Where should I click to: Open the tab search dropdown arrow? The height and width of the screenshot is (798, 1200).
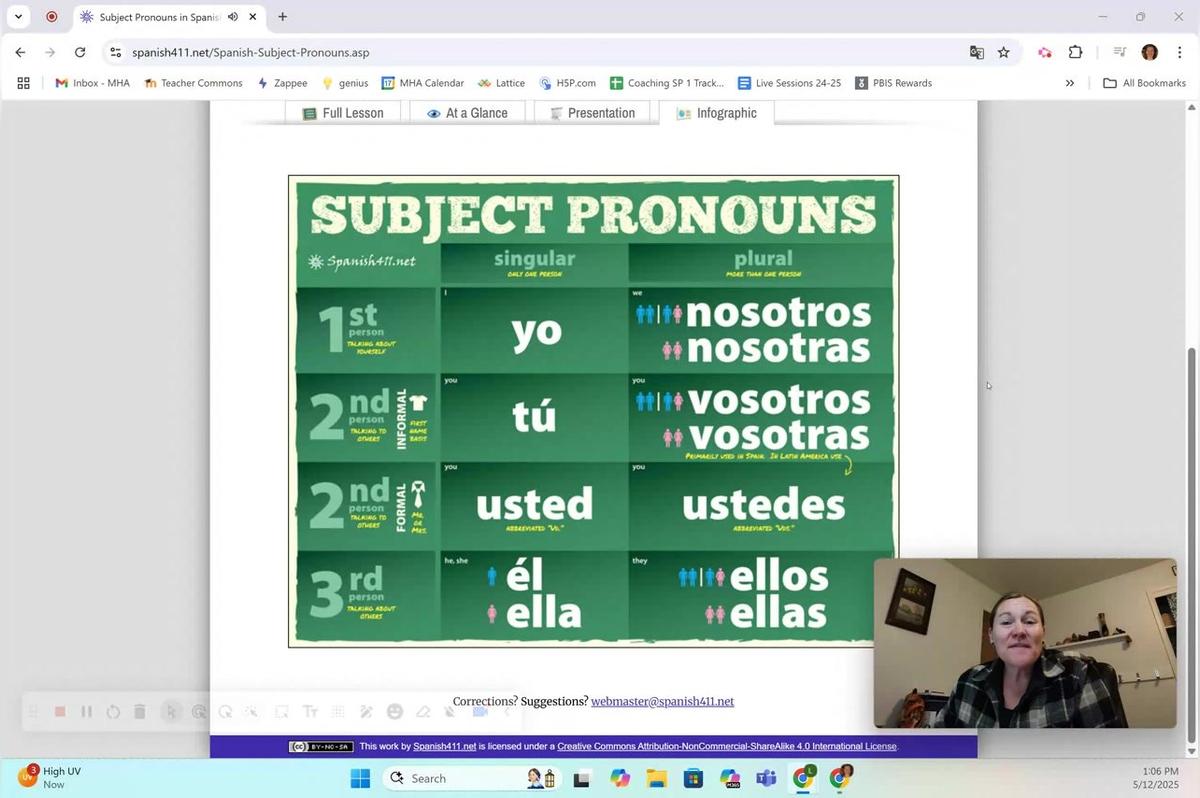[x=18, y=17]
